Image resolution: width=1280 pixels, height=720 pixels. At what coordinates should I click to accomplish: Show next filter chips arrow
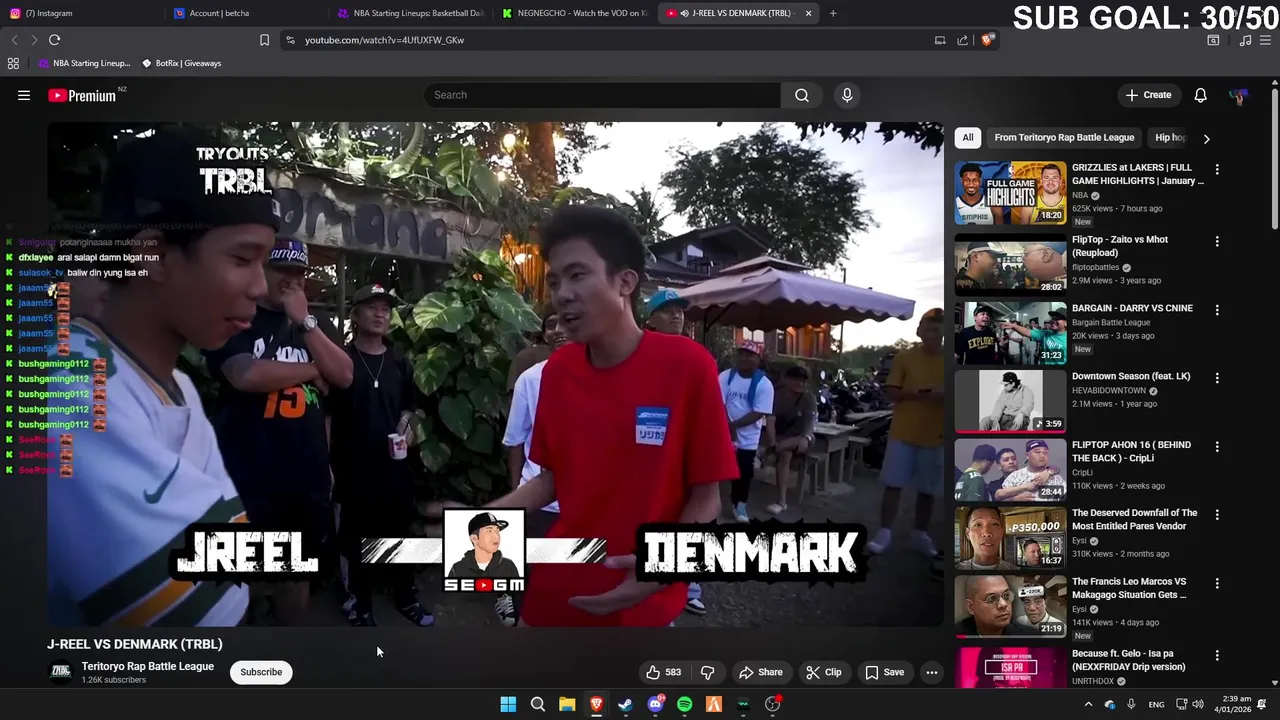pyautogui.click(x=1206, y=139)
